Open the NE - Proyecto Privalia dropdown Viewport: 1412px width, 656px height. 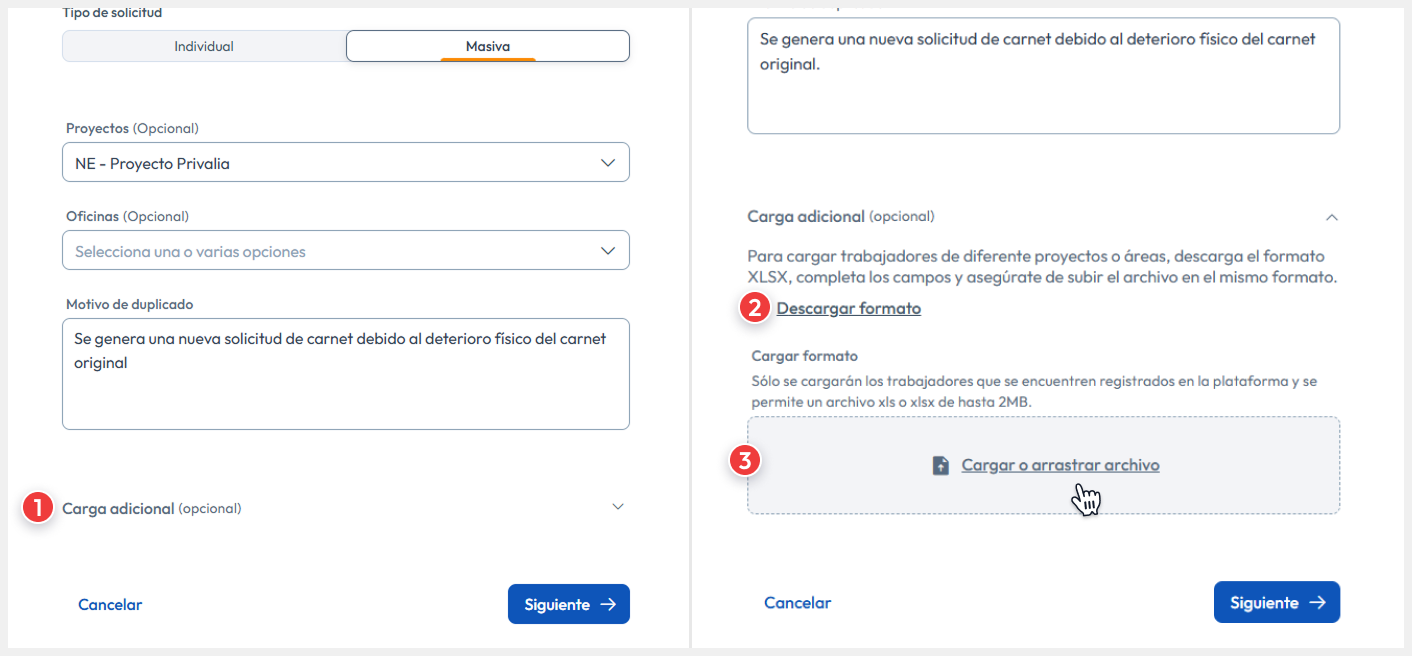[345, 162]
